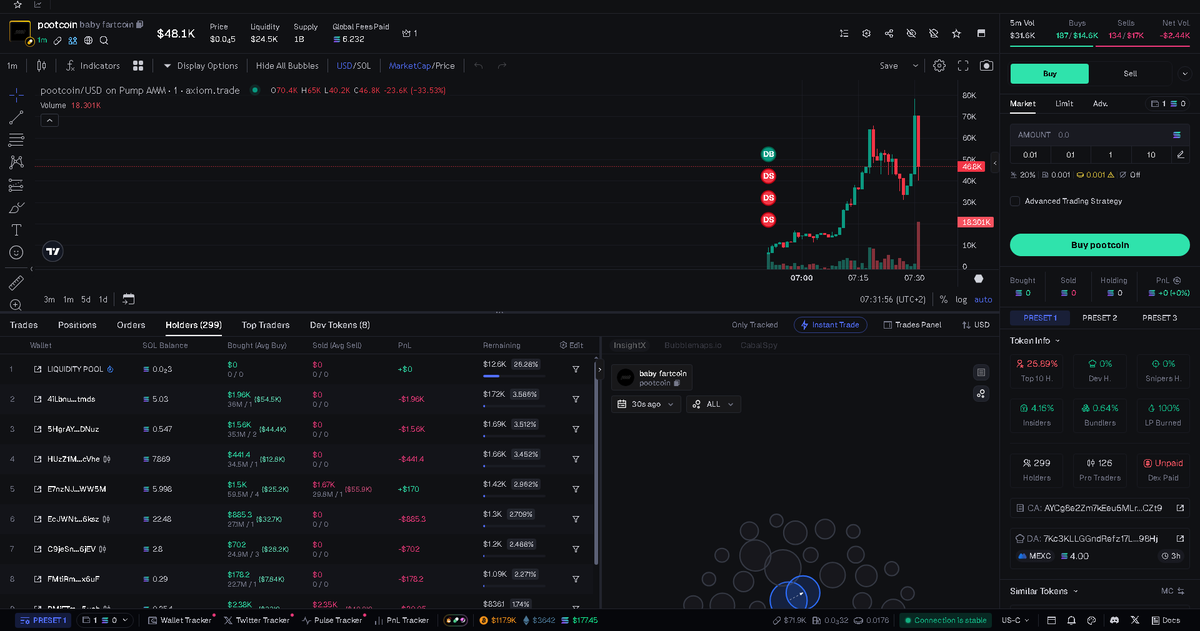Screen dimensions: 1200x631
Task: Open the Fibonacci retracement tool group
Action: click(x=16, y=140)
